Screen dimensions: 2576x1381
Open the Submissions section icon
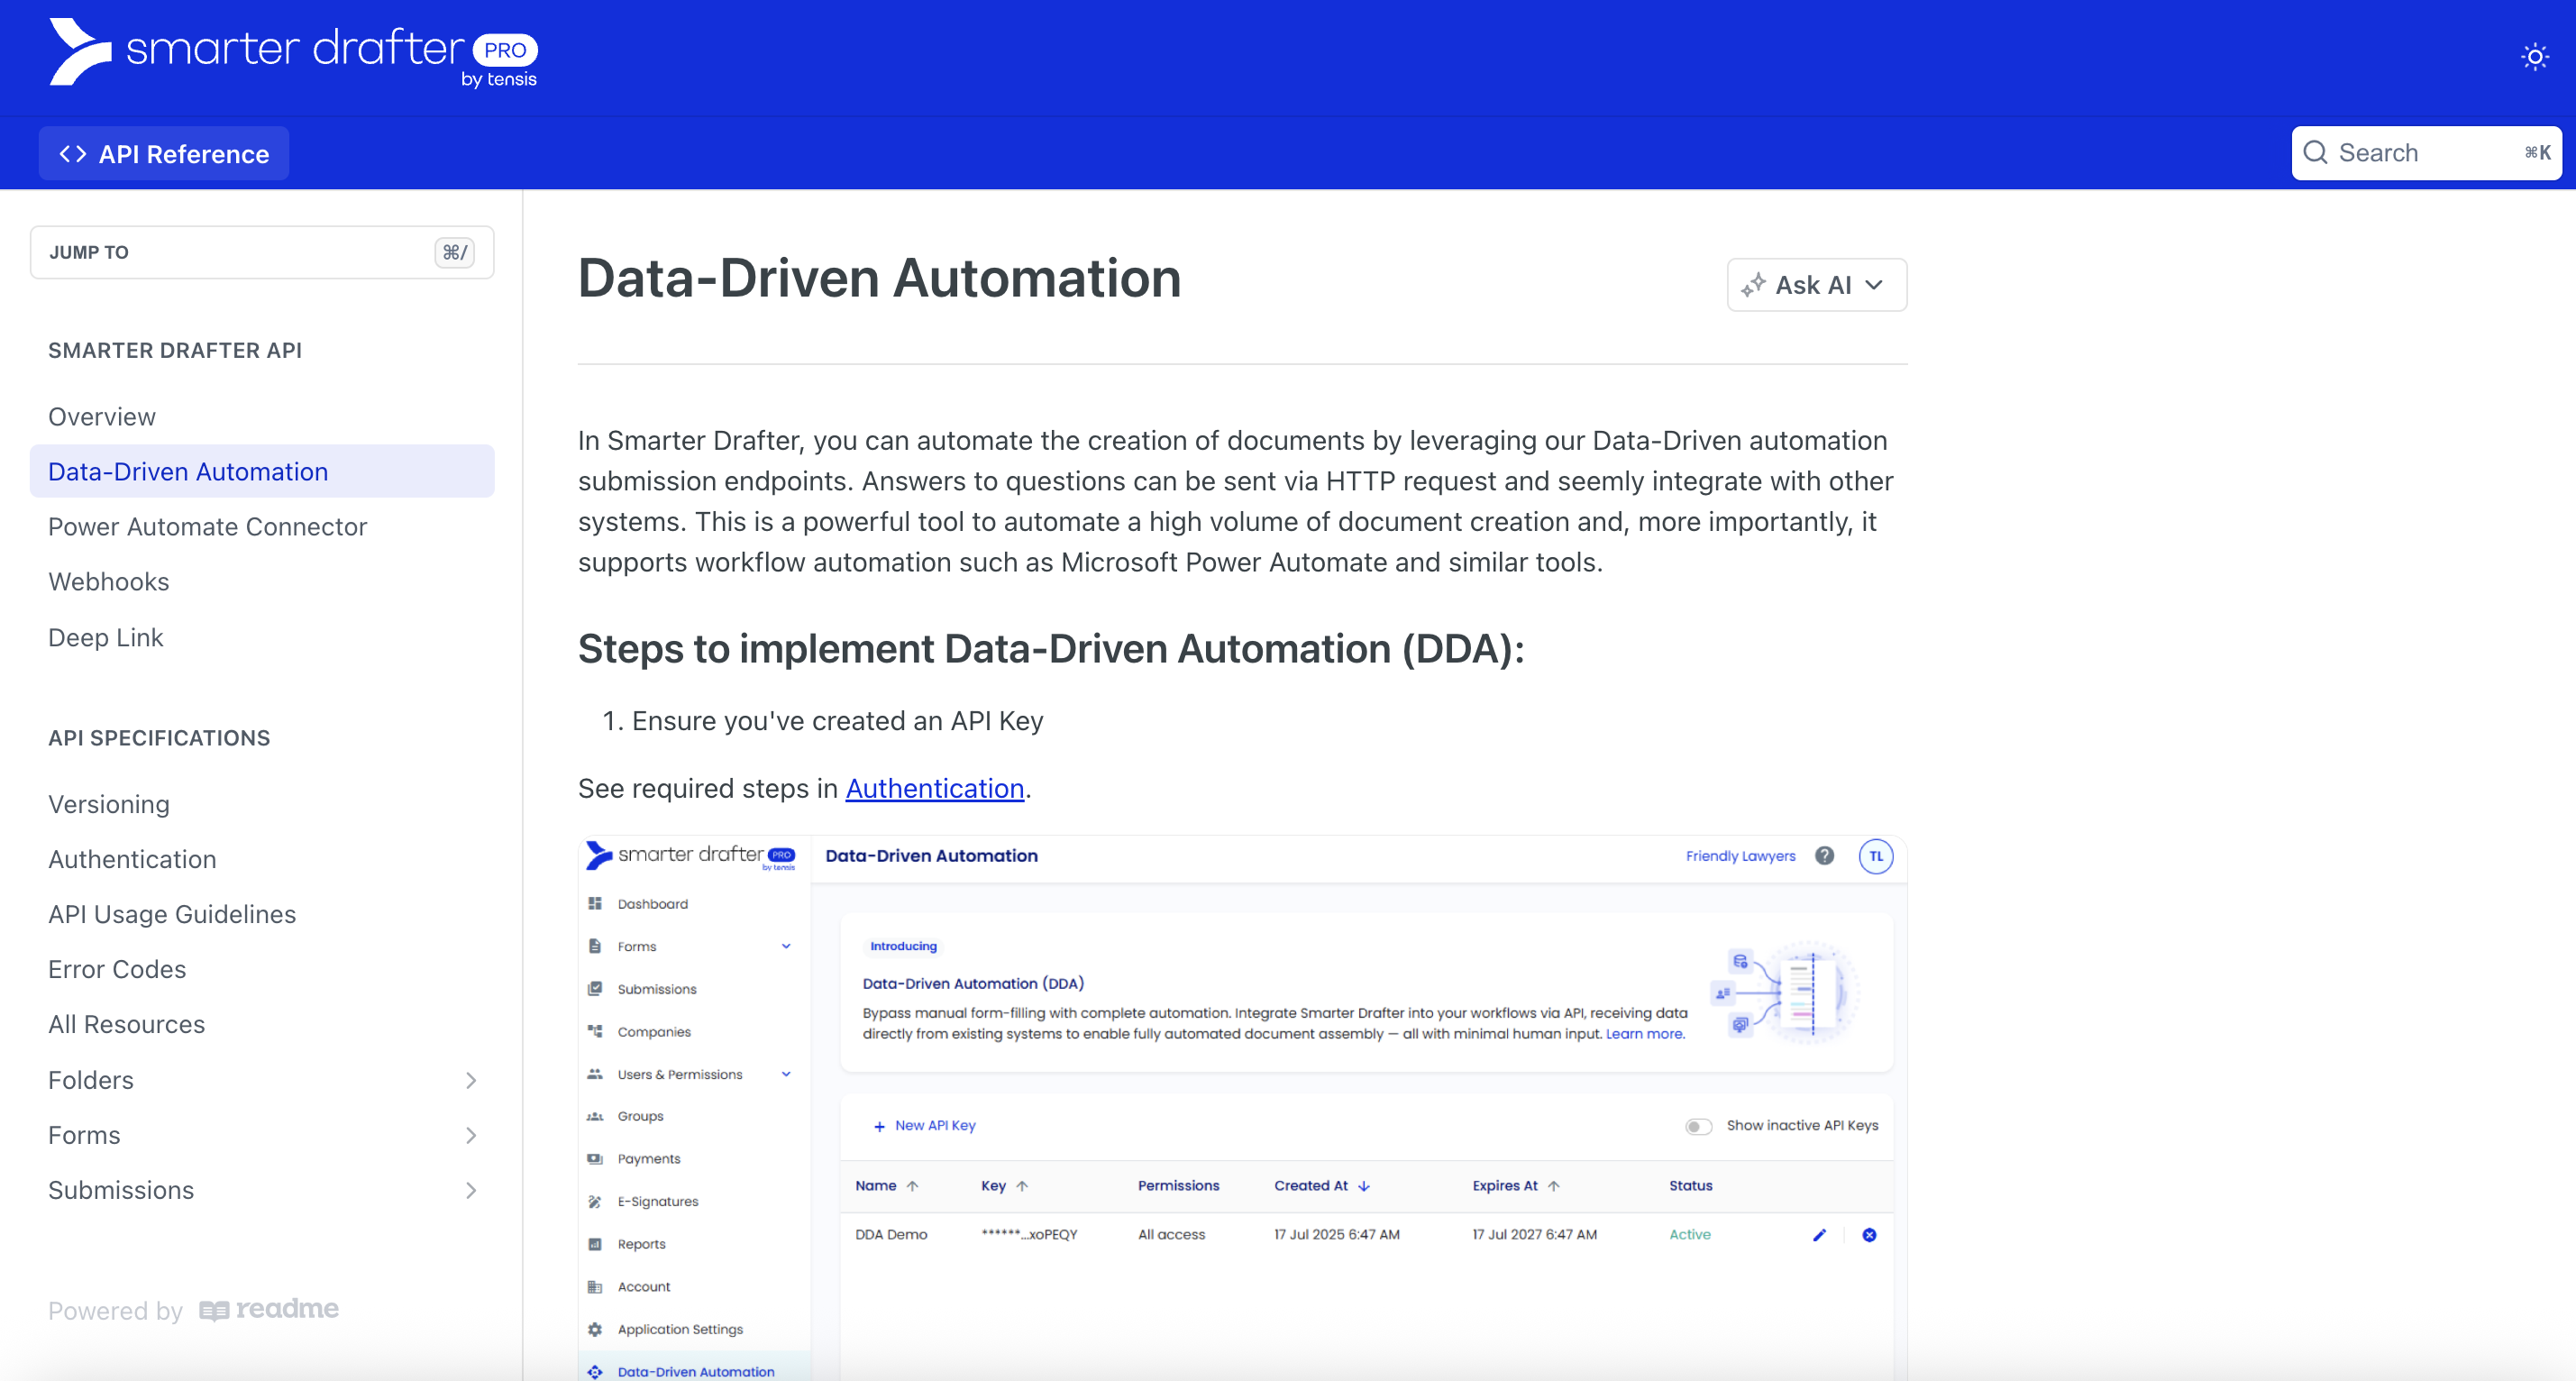595,989
